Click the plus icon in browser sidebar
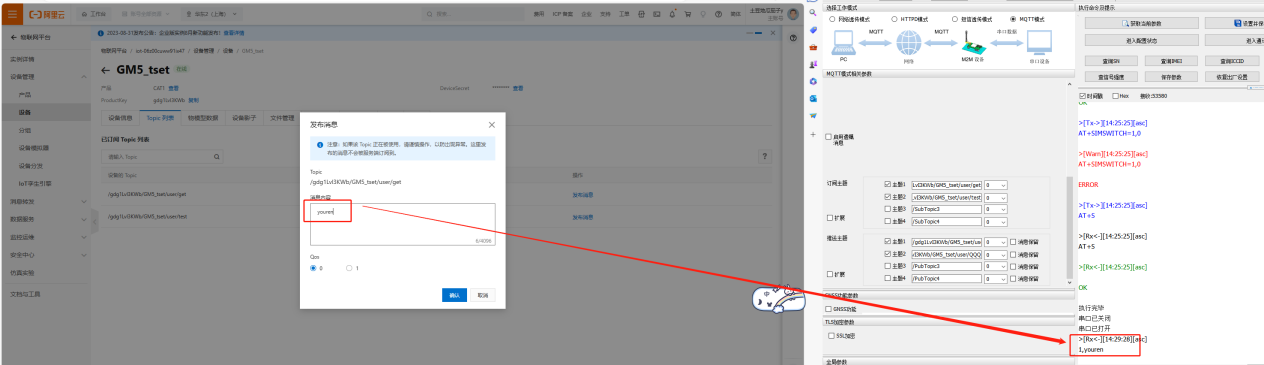 click(x=813, y=134)
